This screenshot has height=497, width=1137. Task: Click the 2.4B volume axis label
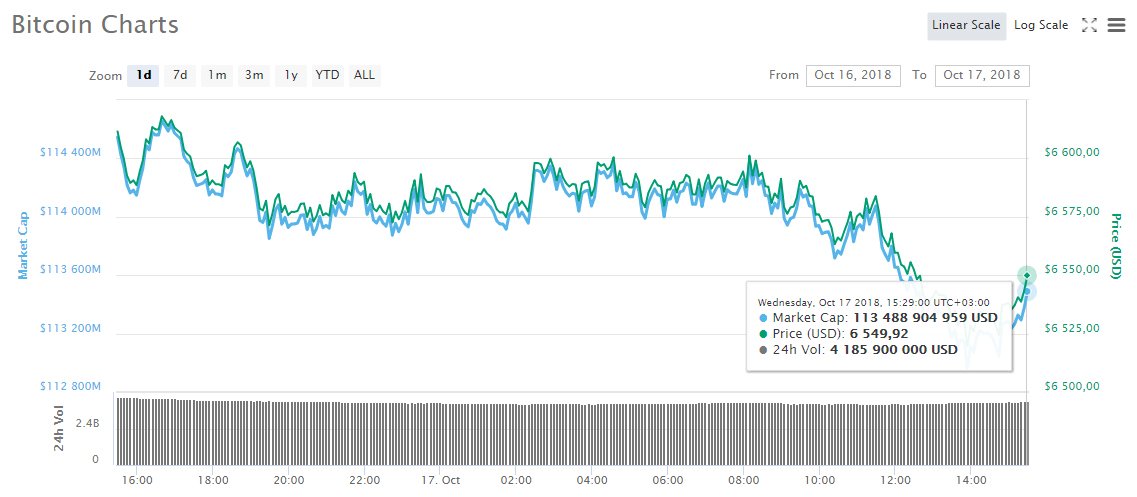tap(87, 421)
